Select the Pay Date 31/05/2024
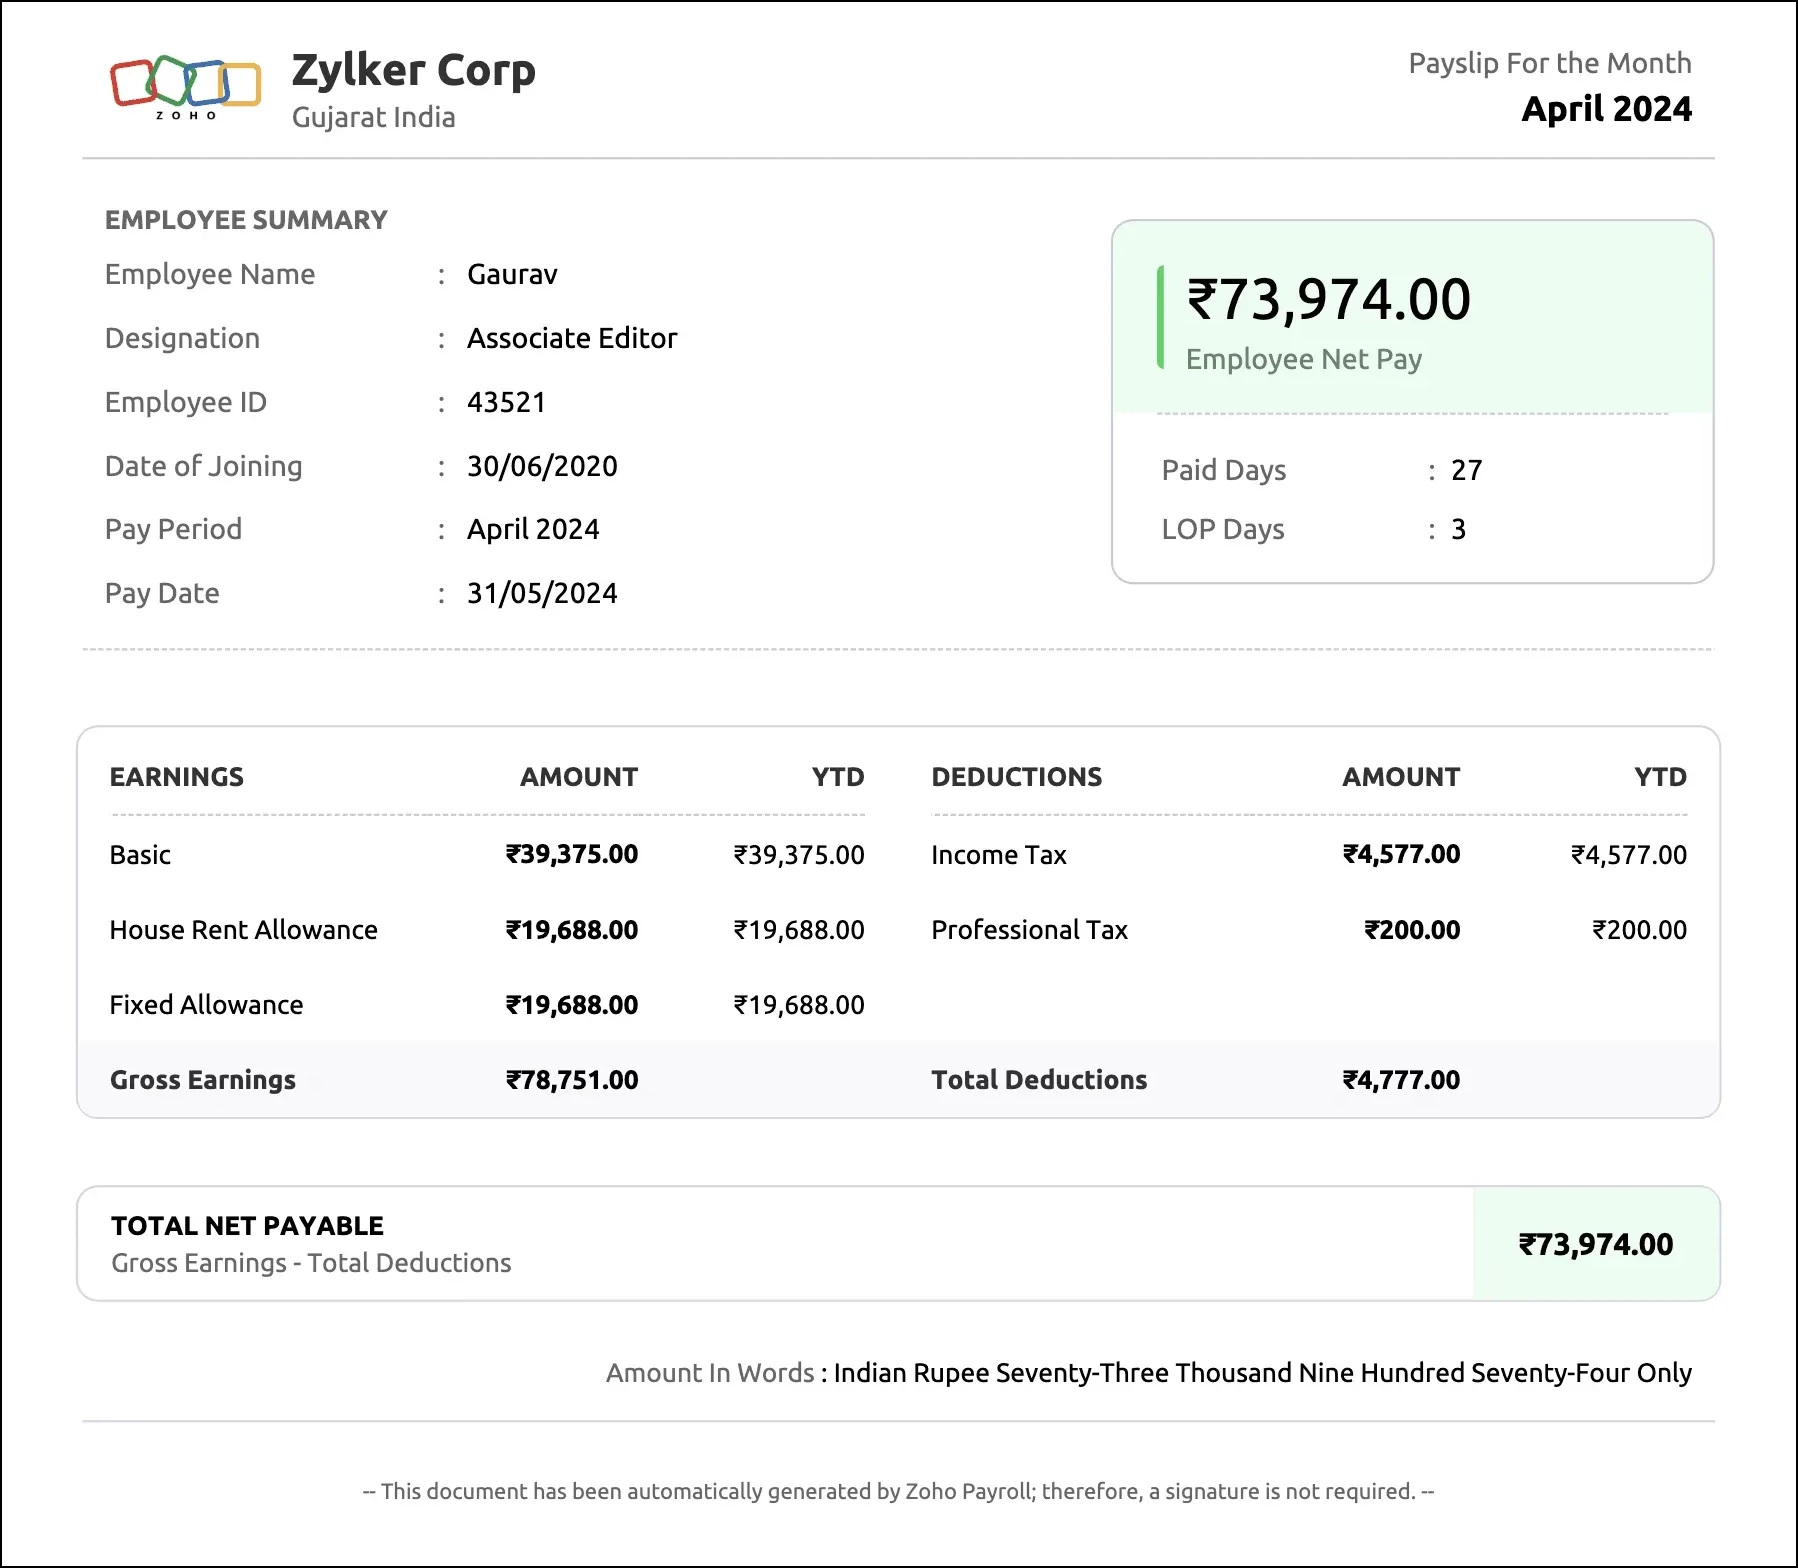 click(x=542, y=592)
